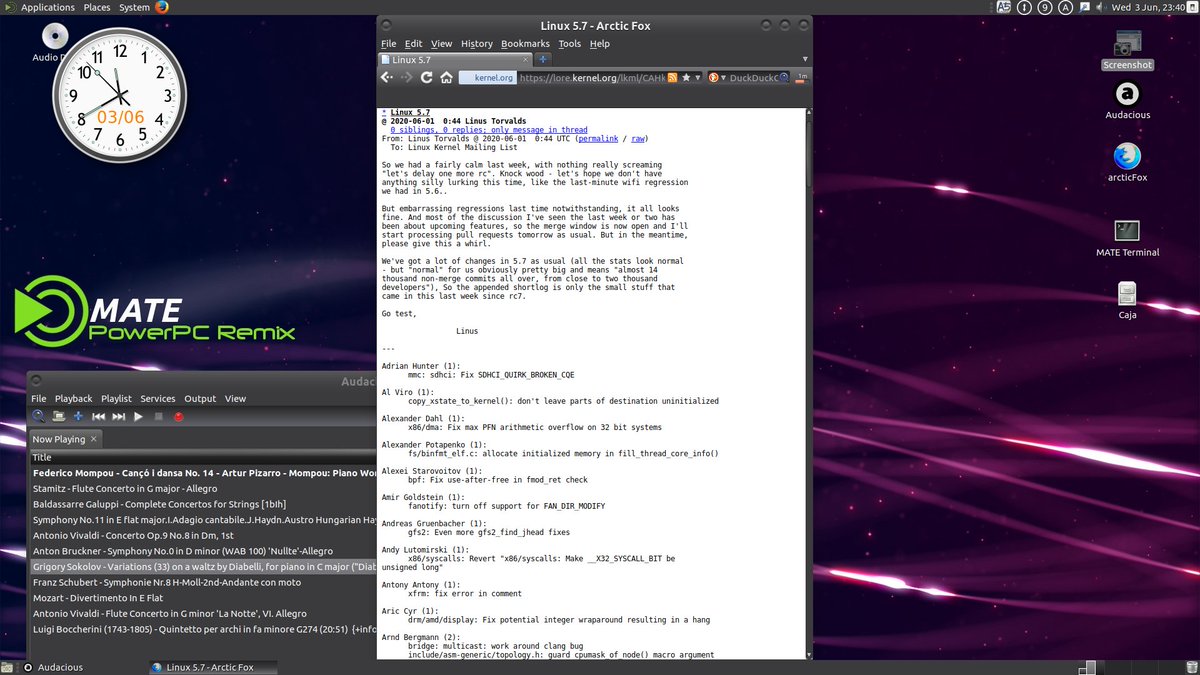
Task: Click Audacious add files plus icon
Action: pos(78,416)
